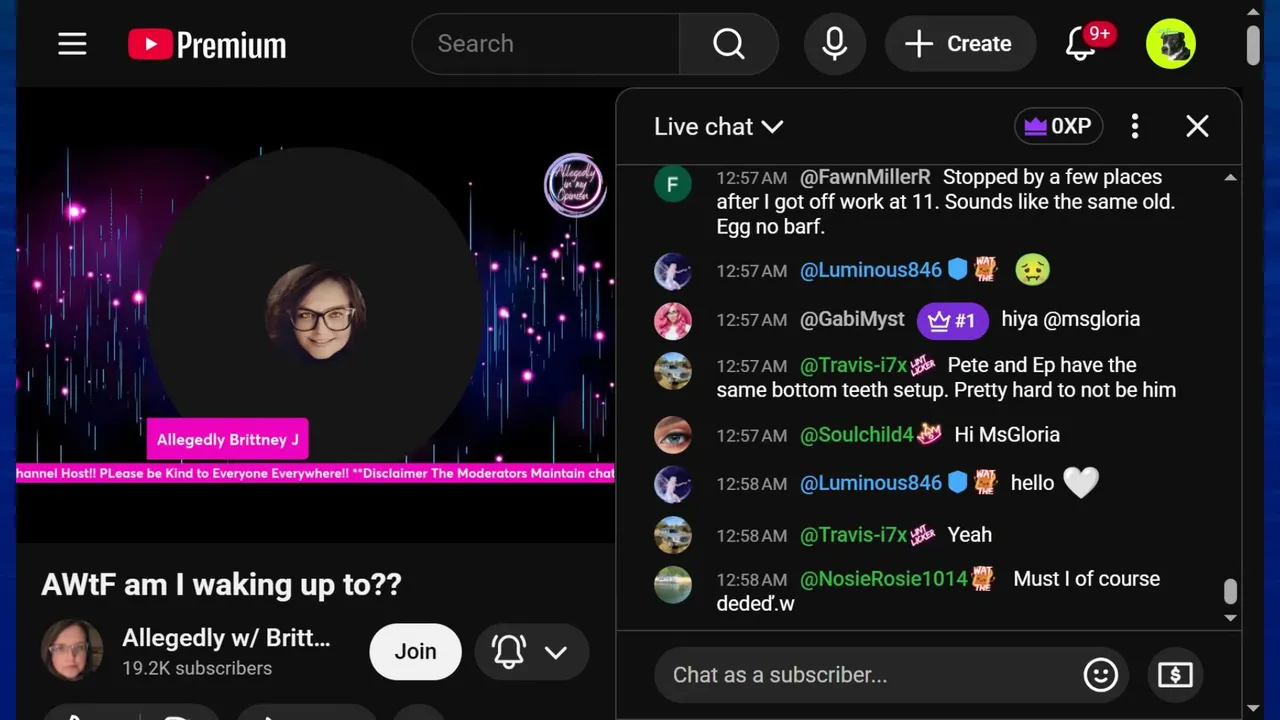The image size is (1280, 720).
Task: Close the live chat panel
Action: [x=1197, y=126]
